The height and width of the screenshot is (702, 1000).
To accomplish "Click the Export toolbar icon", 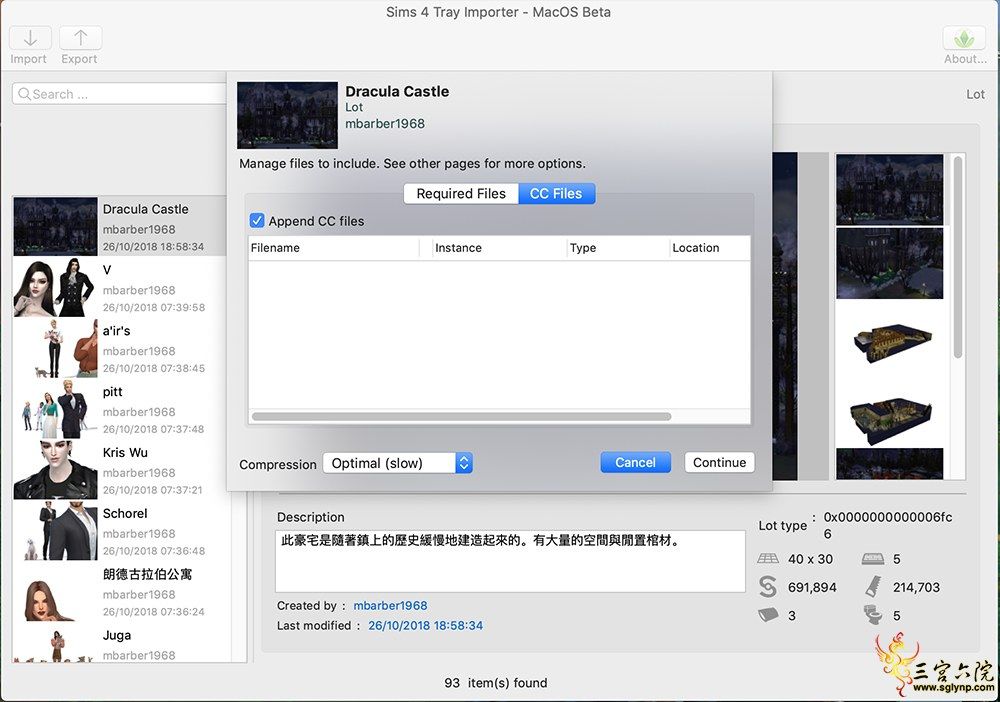I will 80,38.
